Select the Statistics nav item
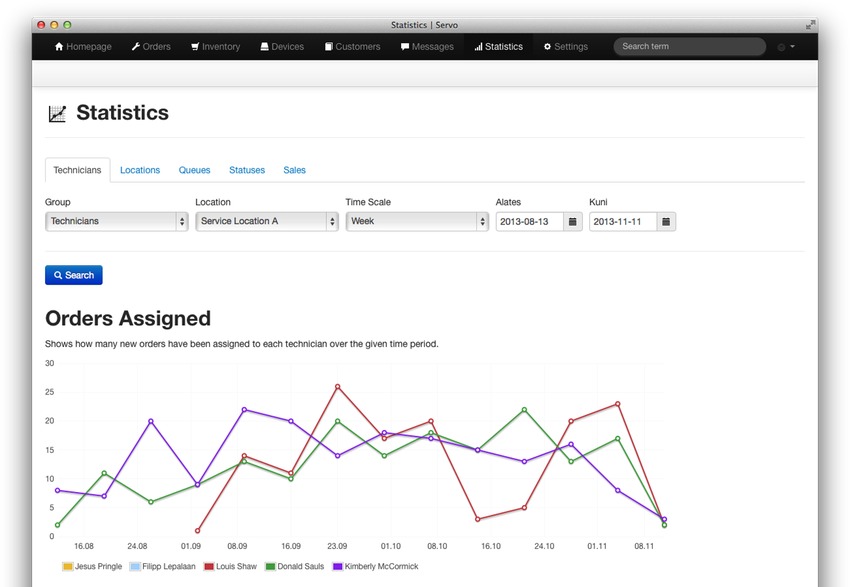 point(498,47)
